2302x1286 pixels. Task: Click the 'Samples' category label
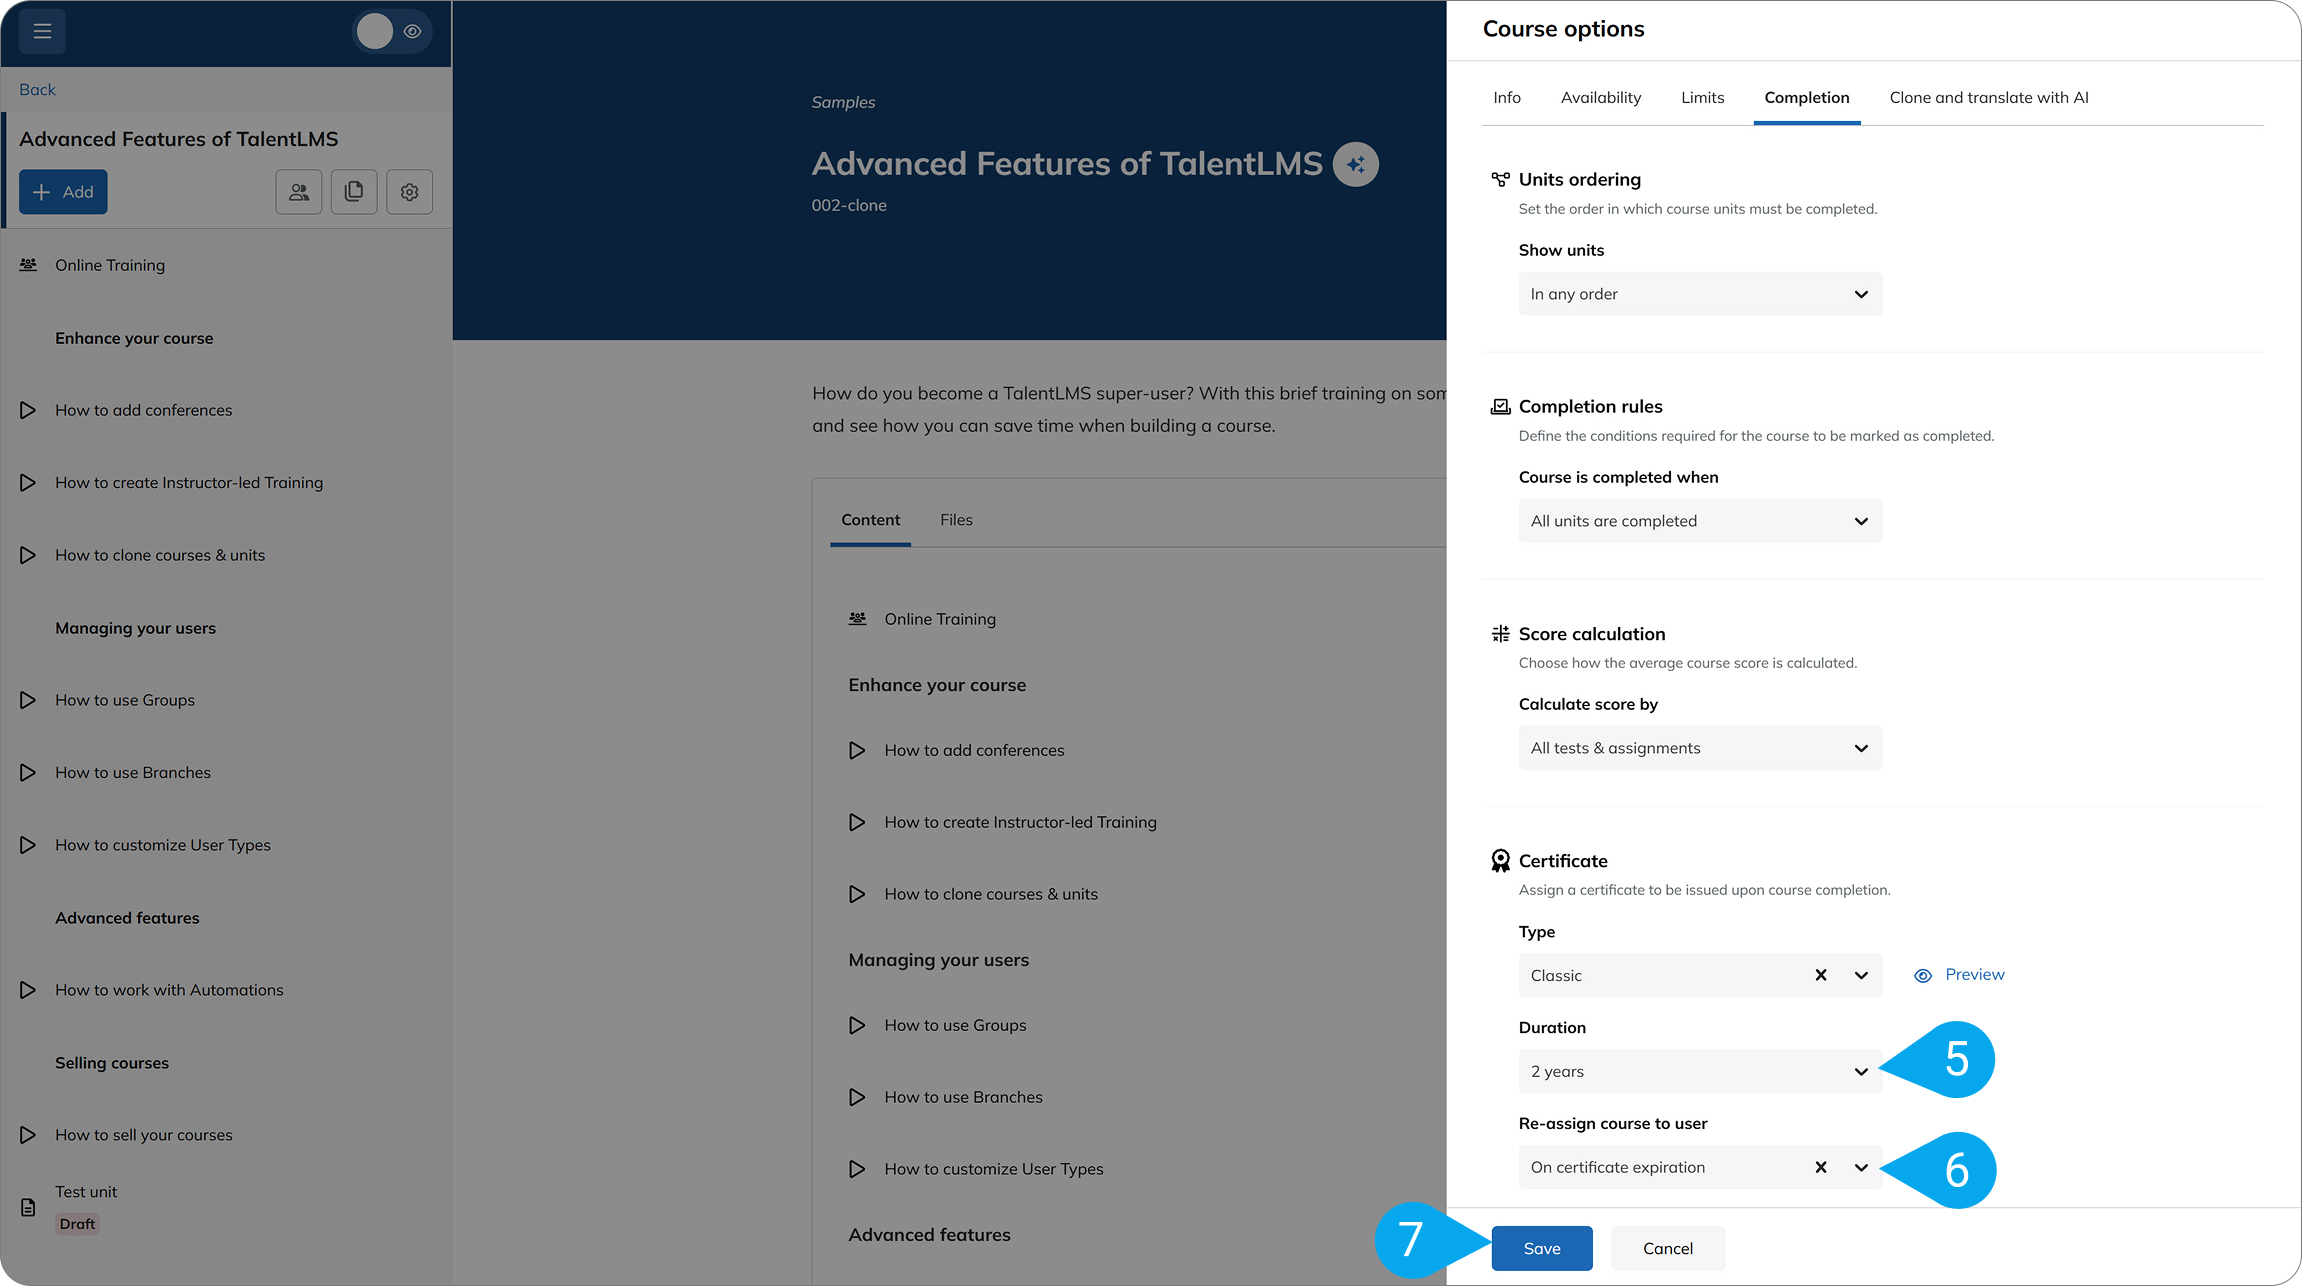843,102
